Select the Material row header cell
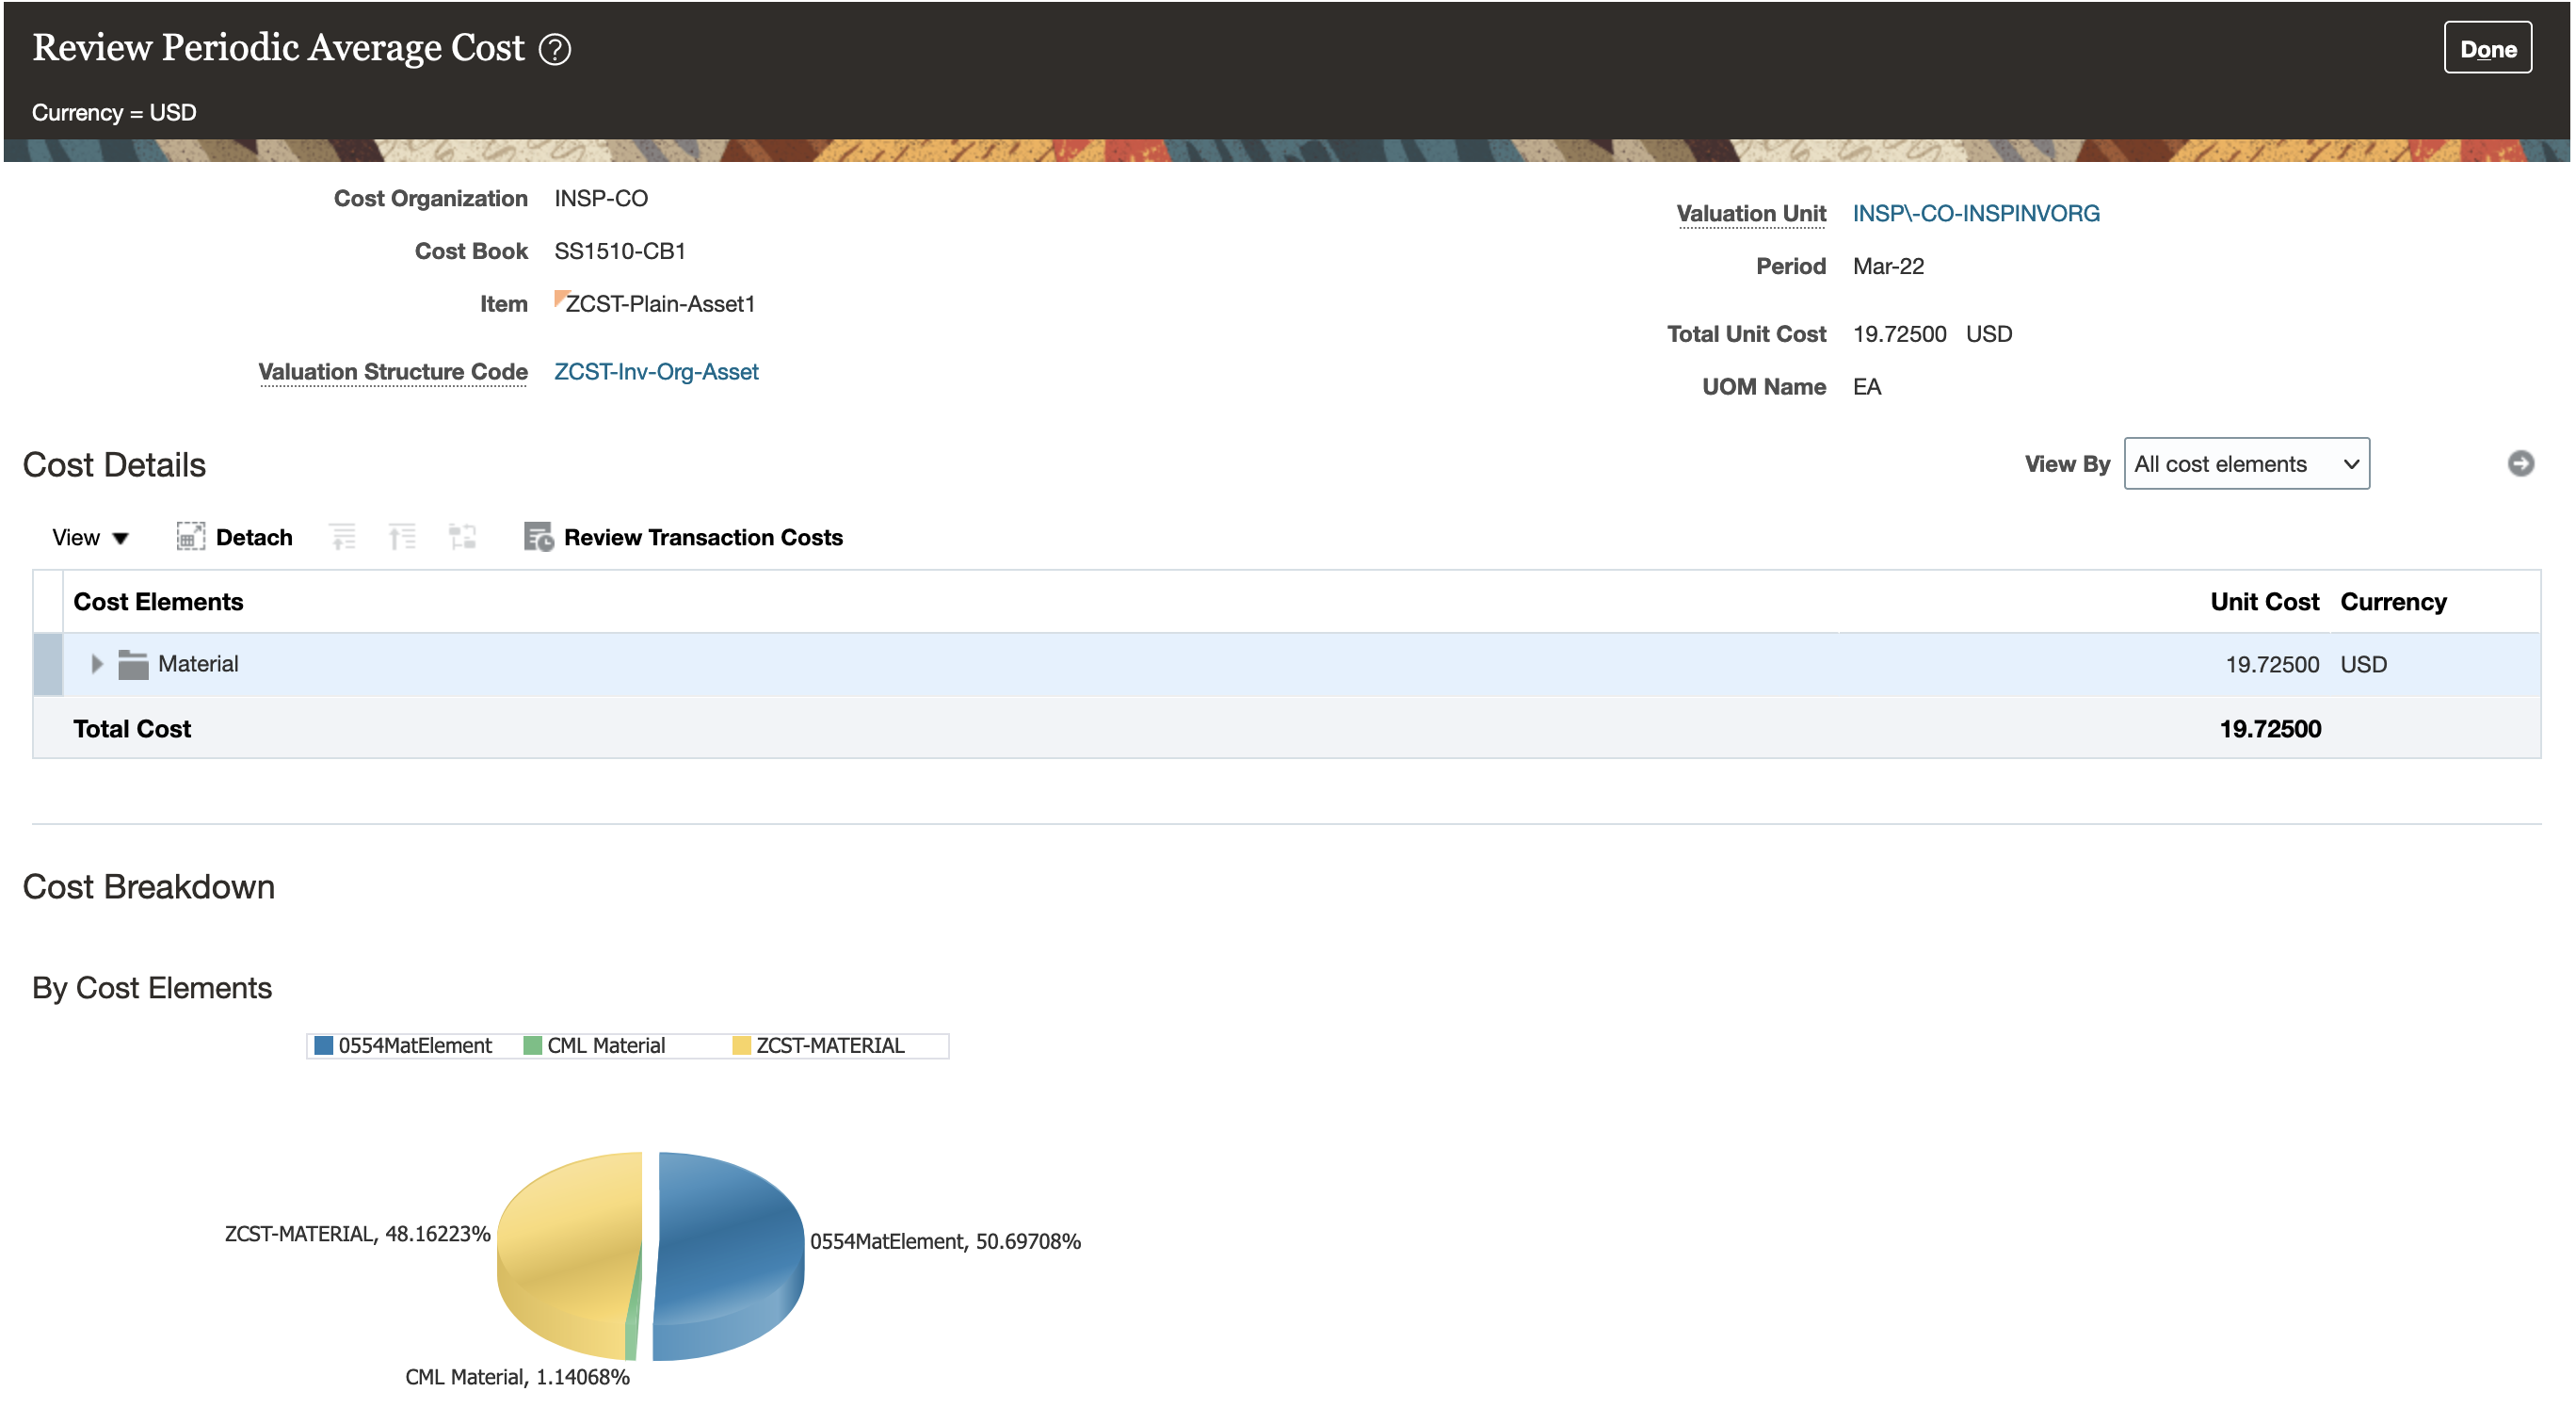Viewport: 2576px width, 1424px height. [48, 664]
